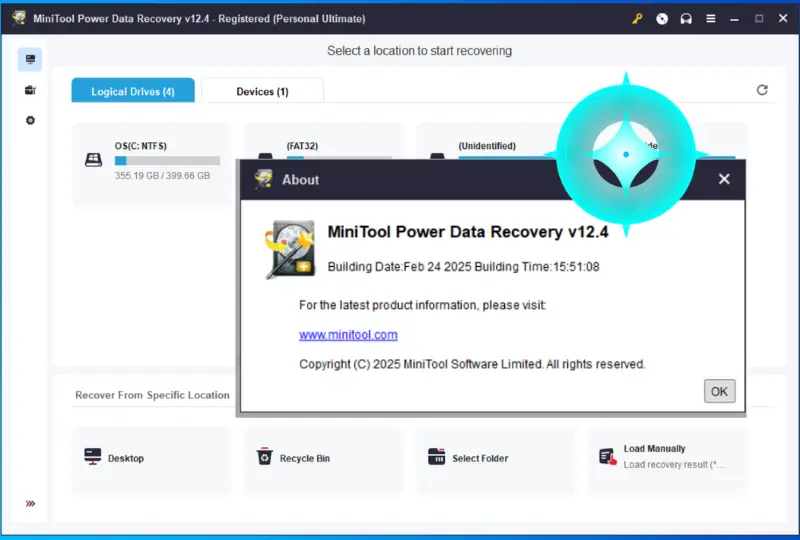Image resolution: width=800 pixels, height=540 pixels.
Task: Click the Desktop monitor icon
Action: click(x=92, y=456)
